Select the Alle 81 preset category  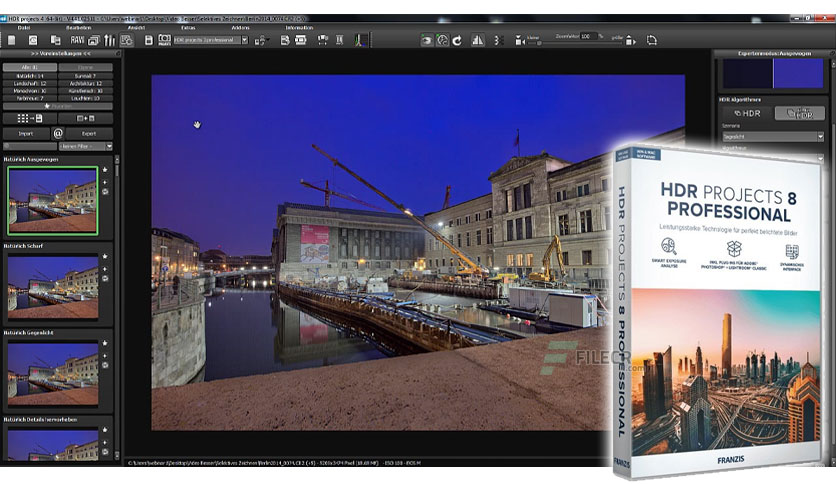(x=30, y=68)
